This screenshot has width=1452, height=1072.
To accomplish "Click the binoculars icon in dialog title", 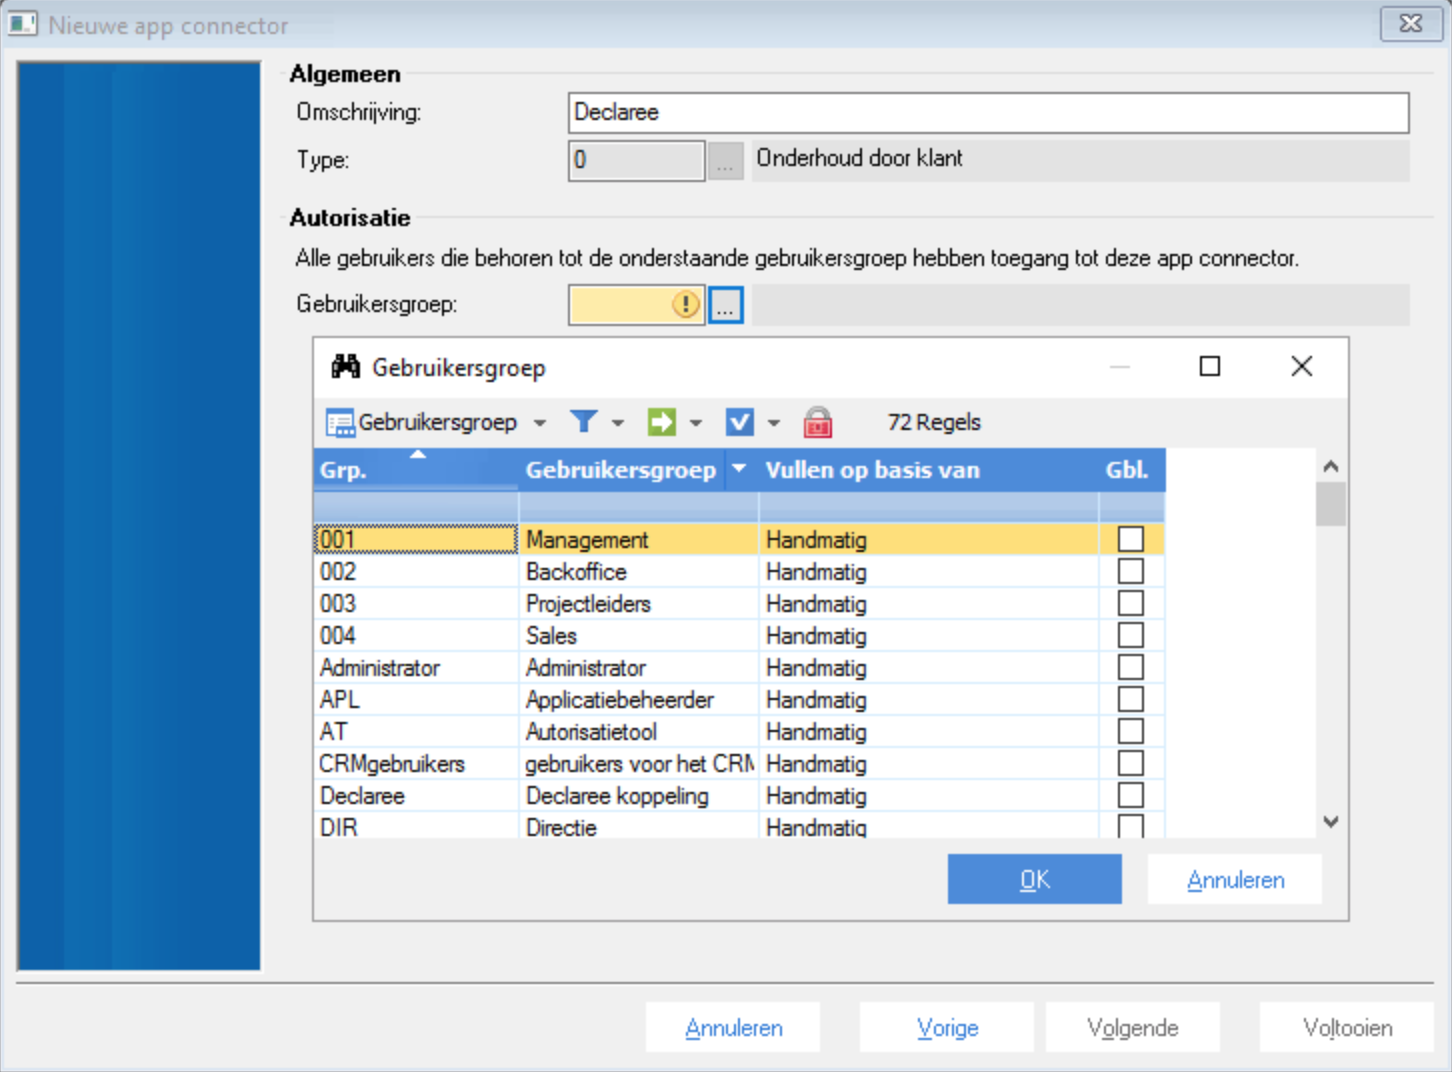I will click(346, 367).
